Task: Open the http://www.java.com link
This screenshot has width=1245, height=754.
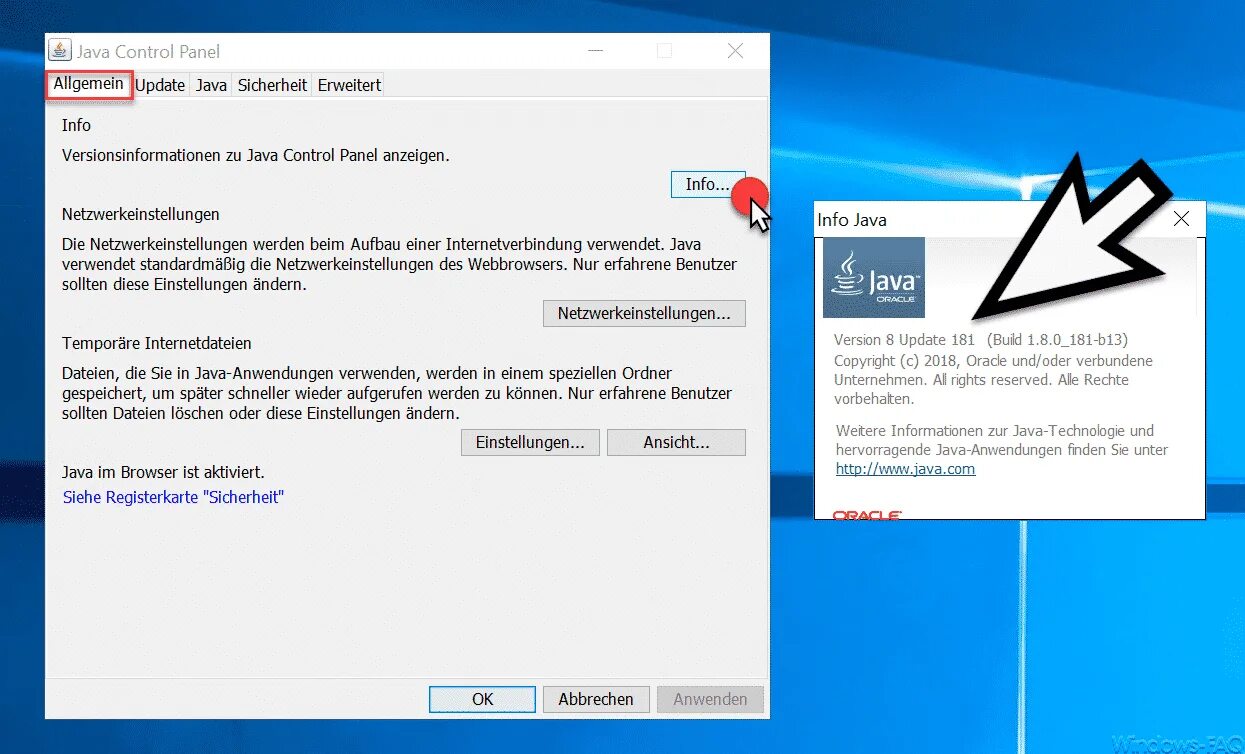Action: click(905, 469)
